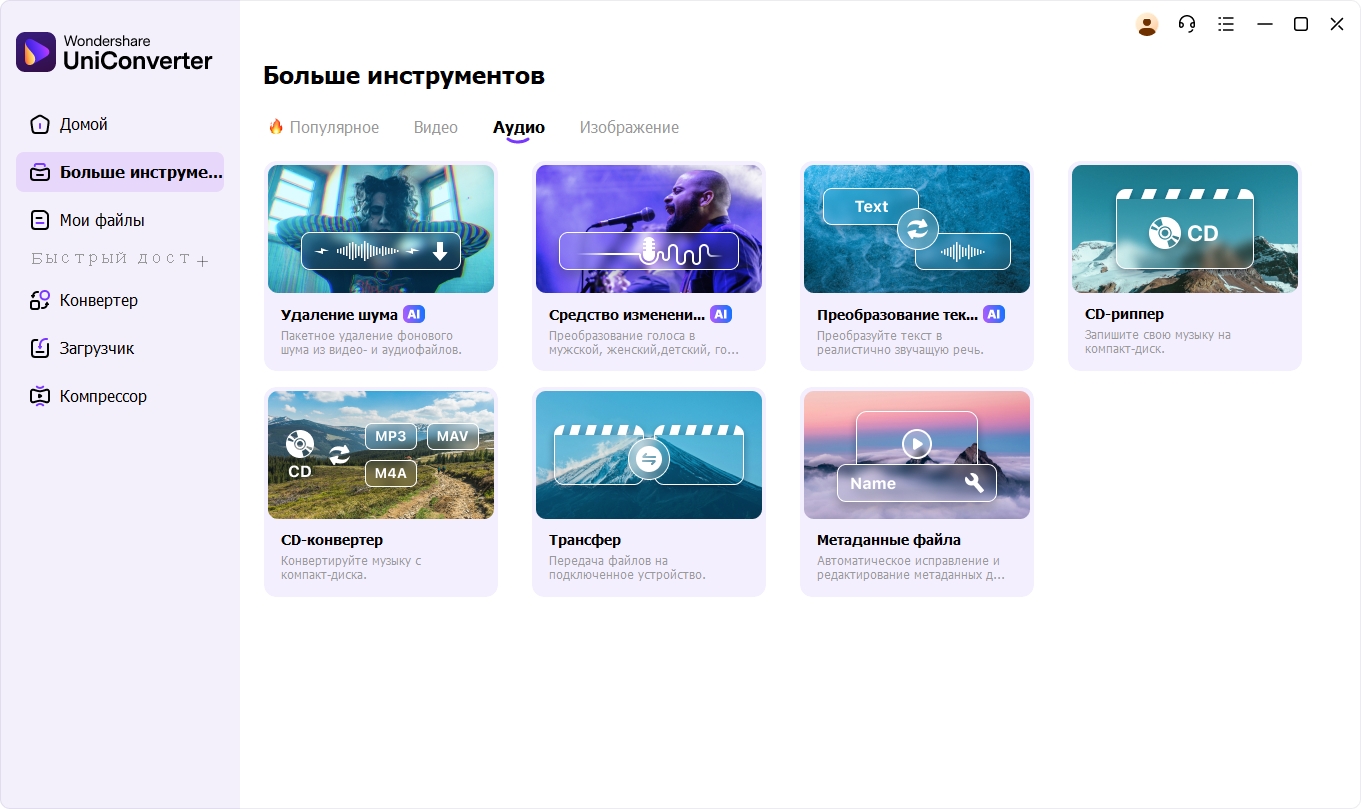
Task: Click the CD-конвертер title
Action: (332, 540)
